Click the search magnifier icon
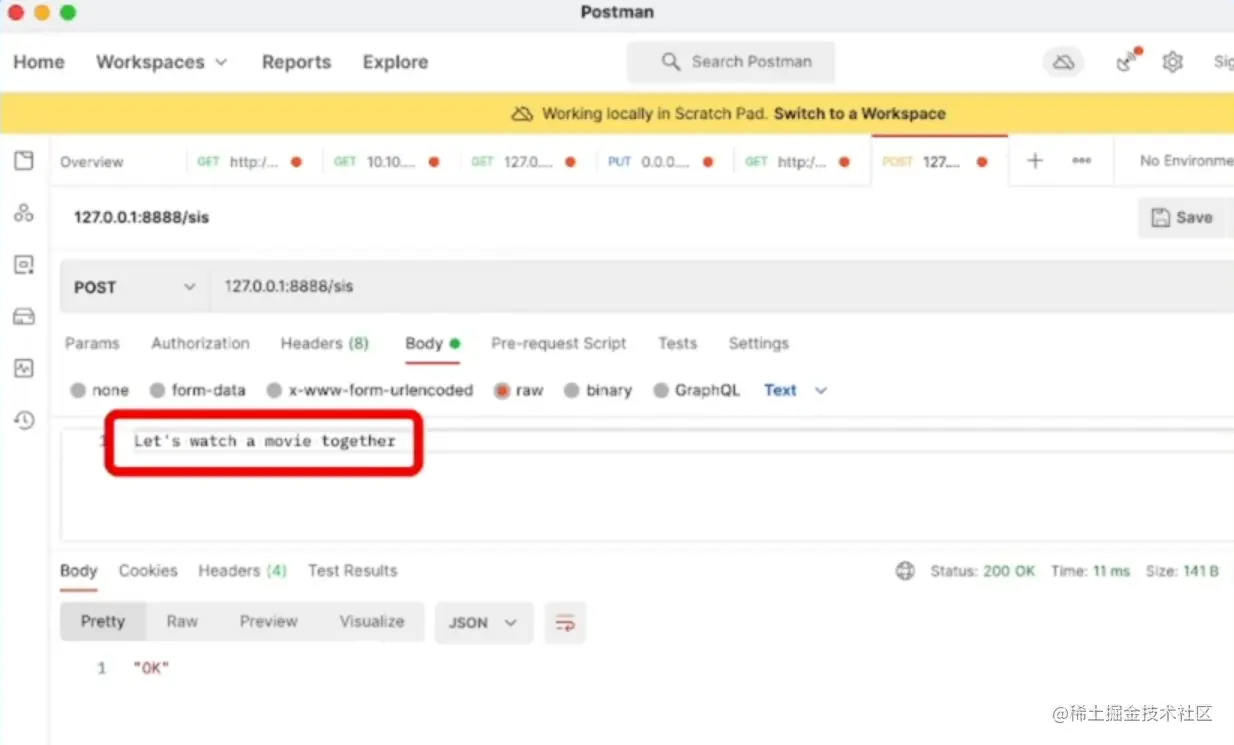 pyautogui.click(x=671, y=62)
